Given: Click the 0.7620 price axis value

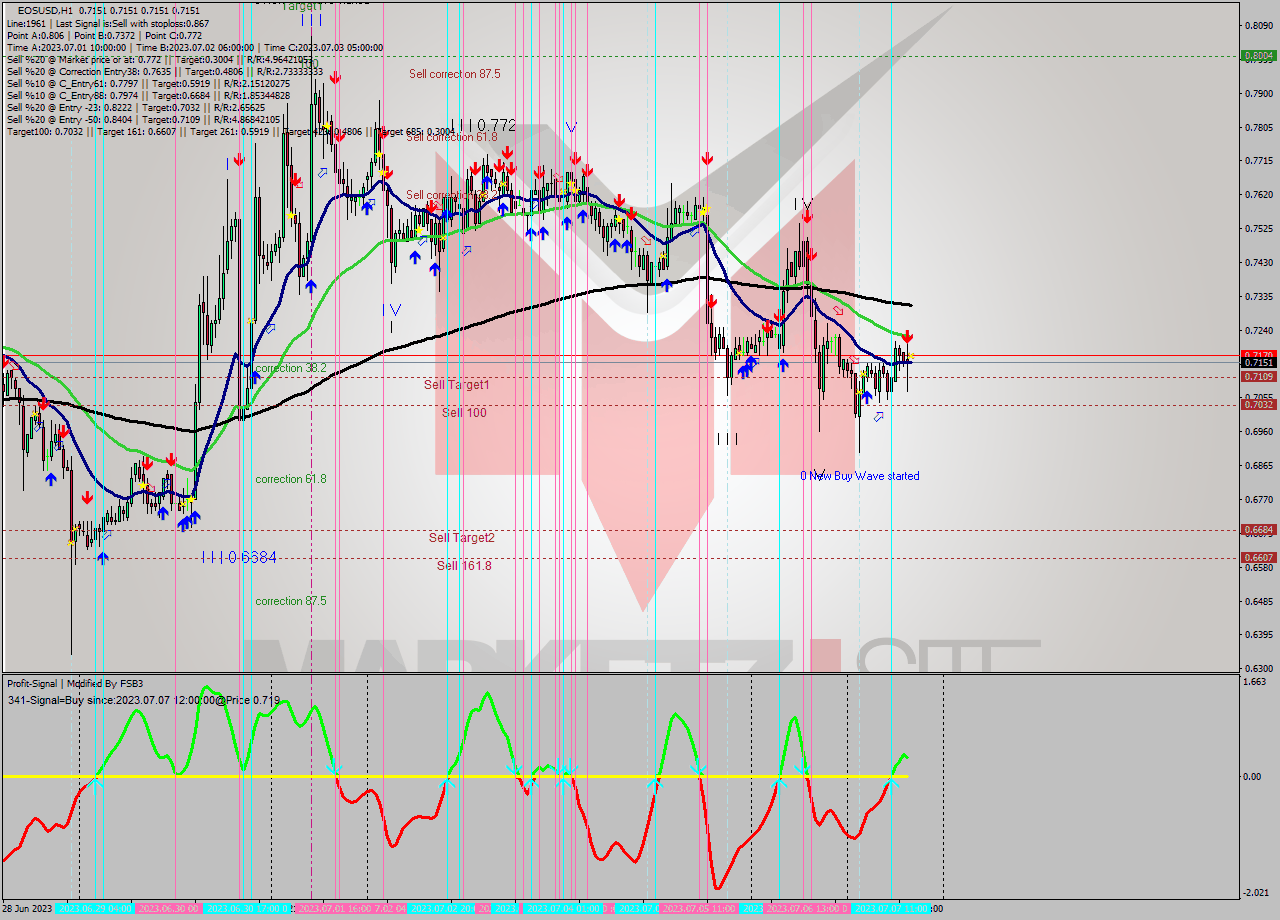Looking at the screenshot, I should click(x=1257, y=195).
